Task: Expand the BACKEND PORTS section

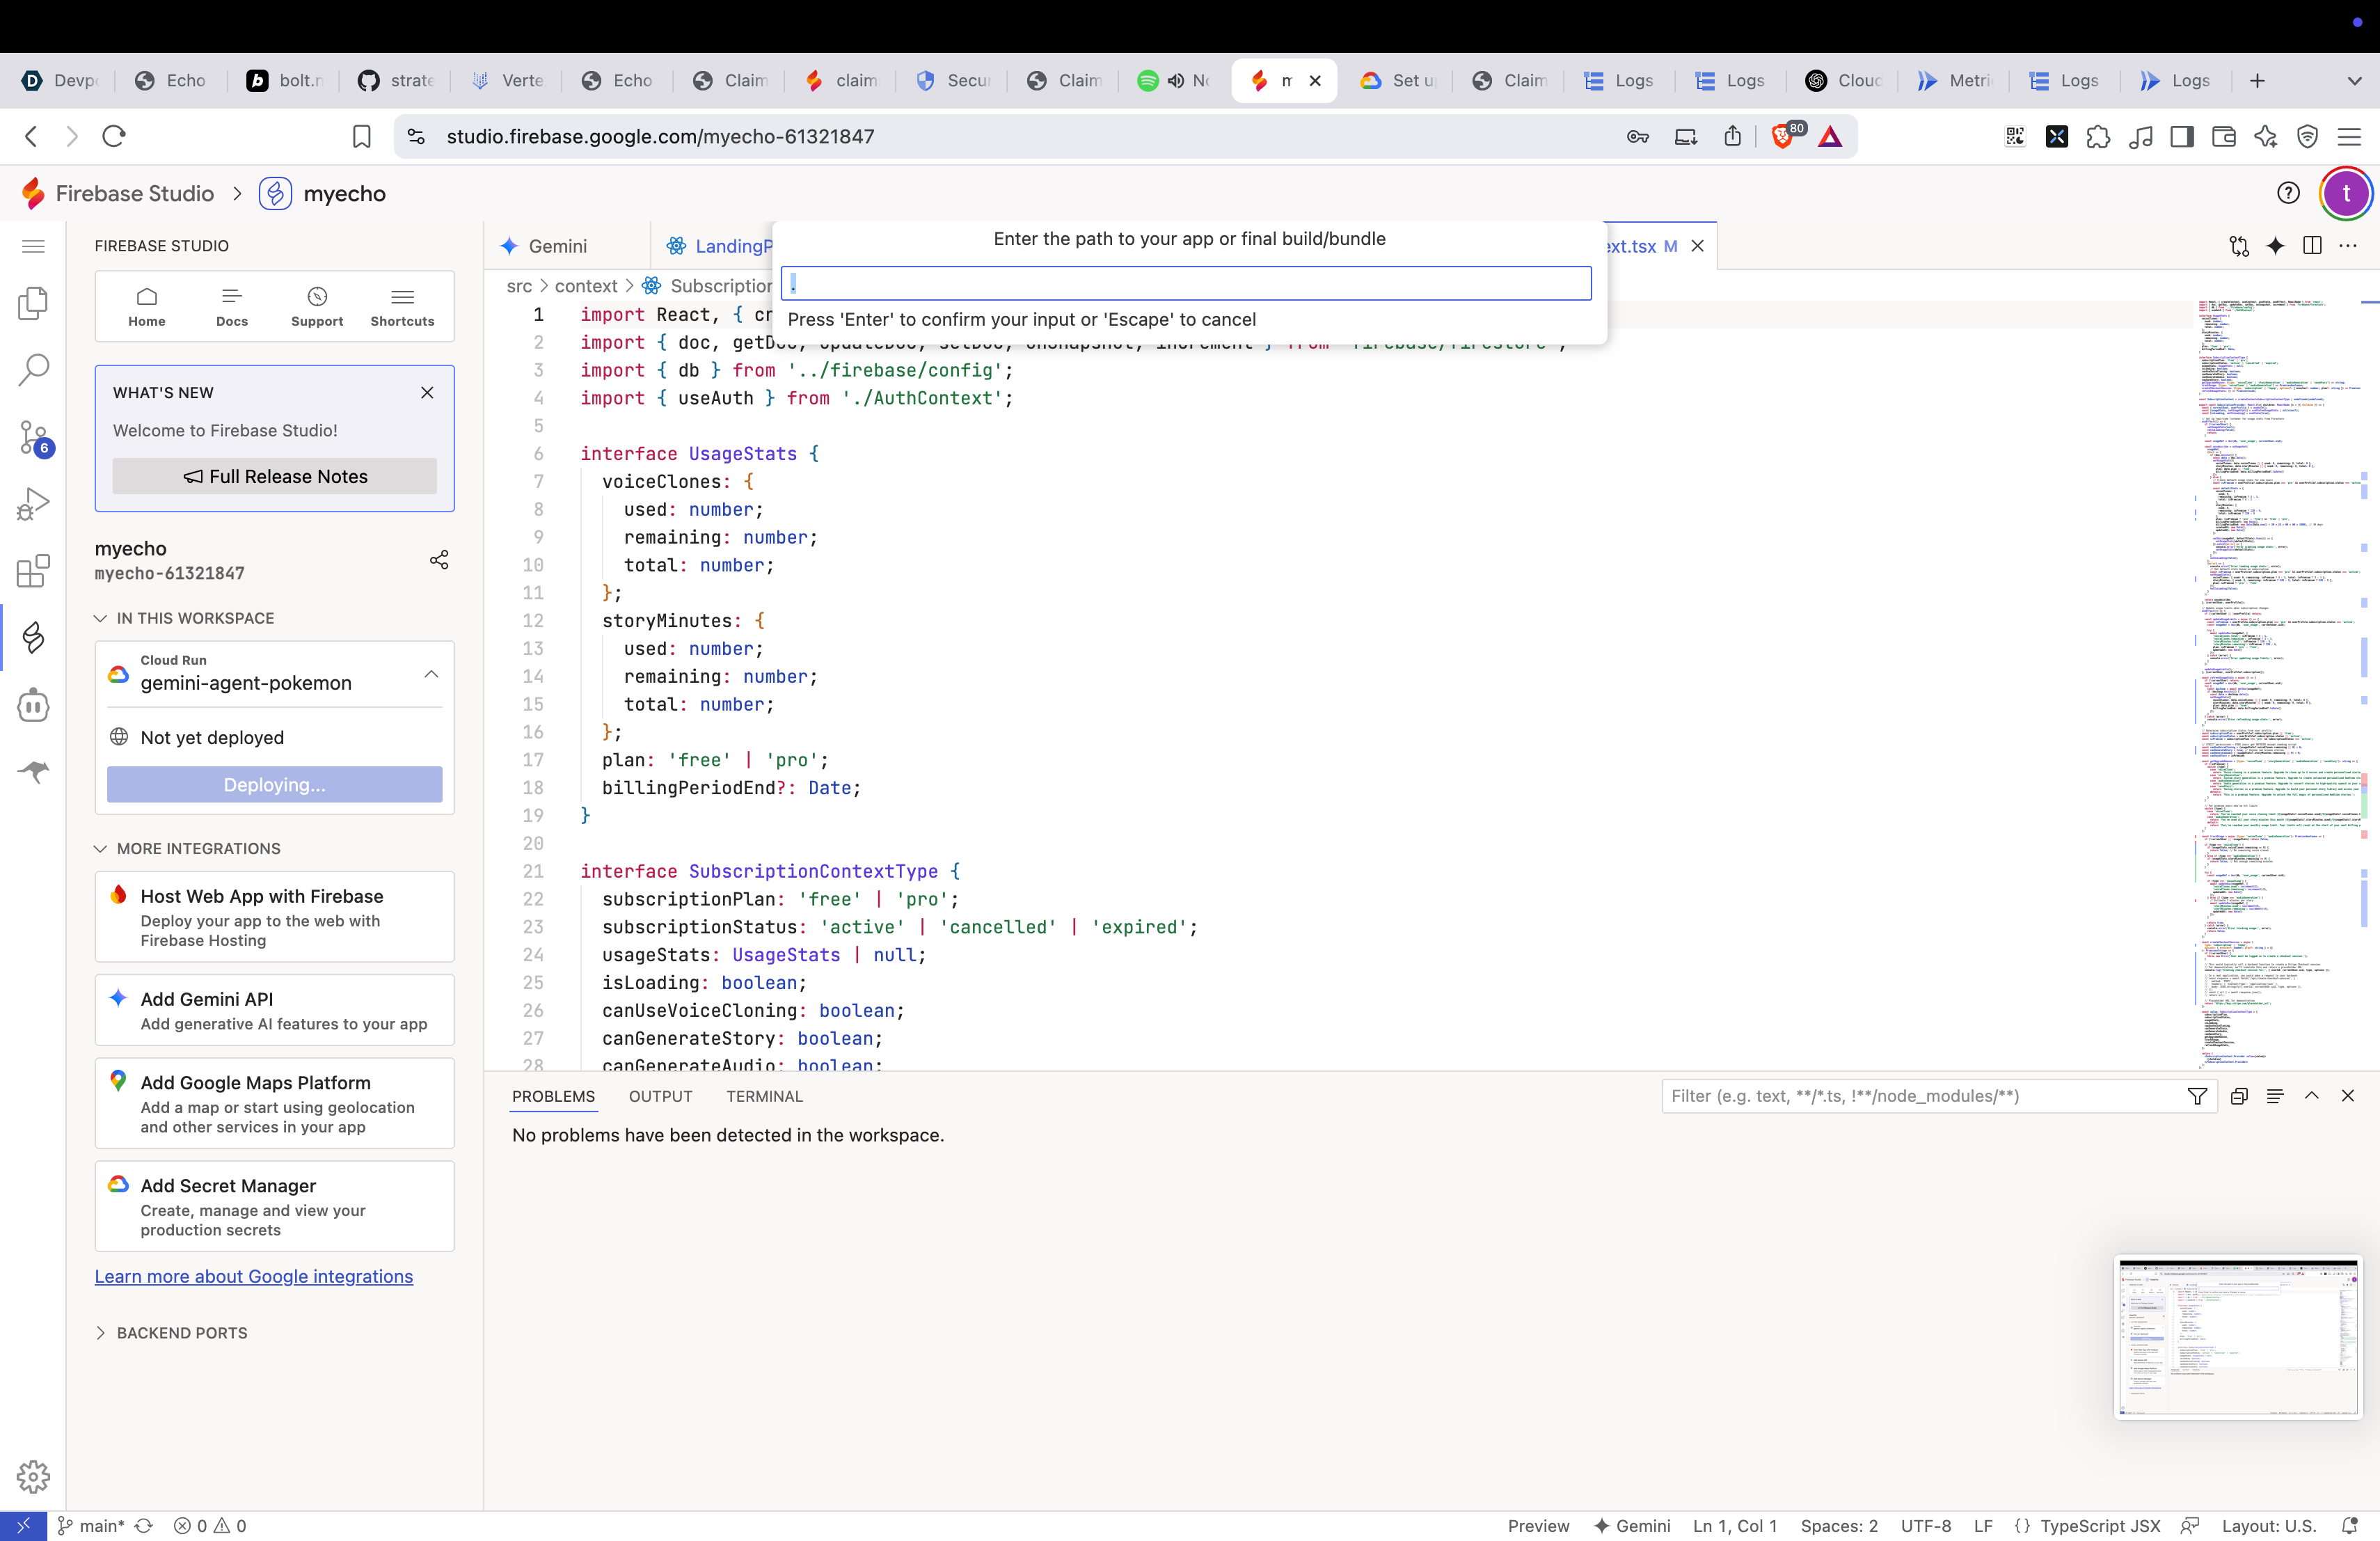Action: (x=101, y=1332)
